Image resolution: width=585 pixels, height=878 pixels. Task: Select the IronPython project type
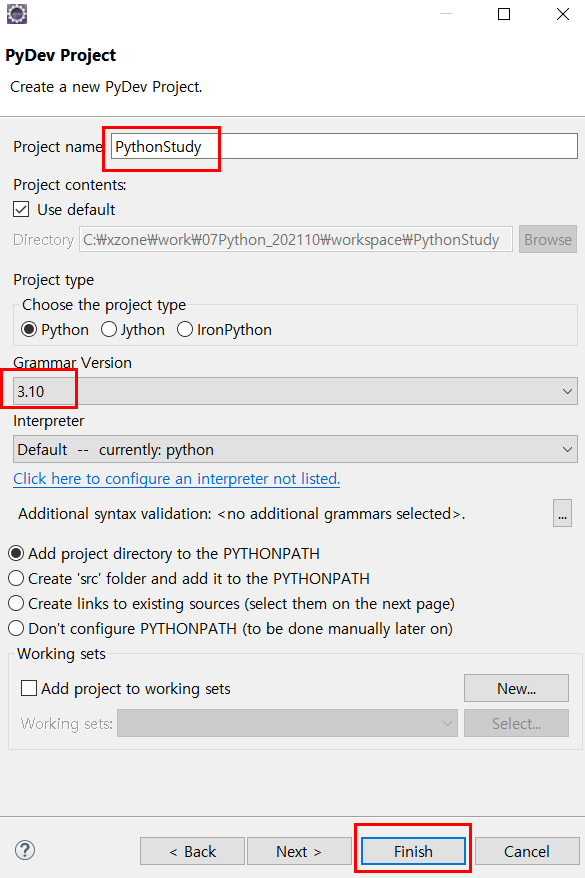[224, 329]
